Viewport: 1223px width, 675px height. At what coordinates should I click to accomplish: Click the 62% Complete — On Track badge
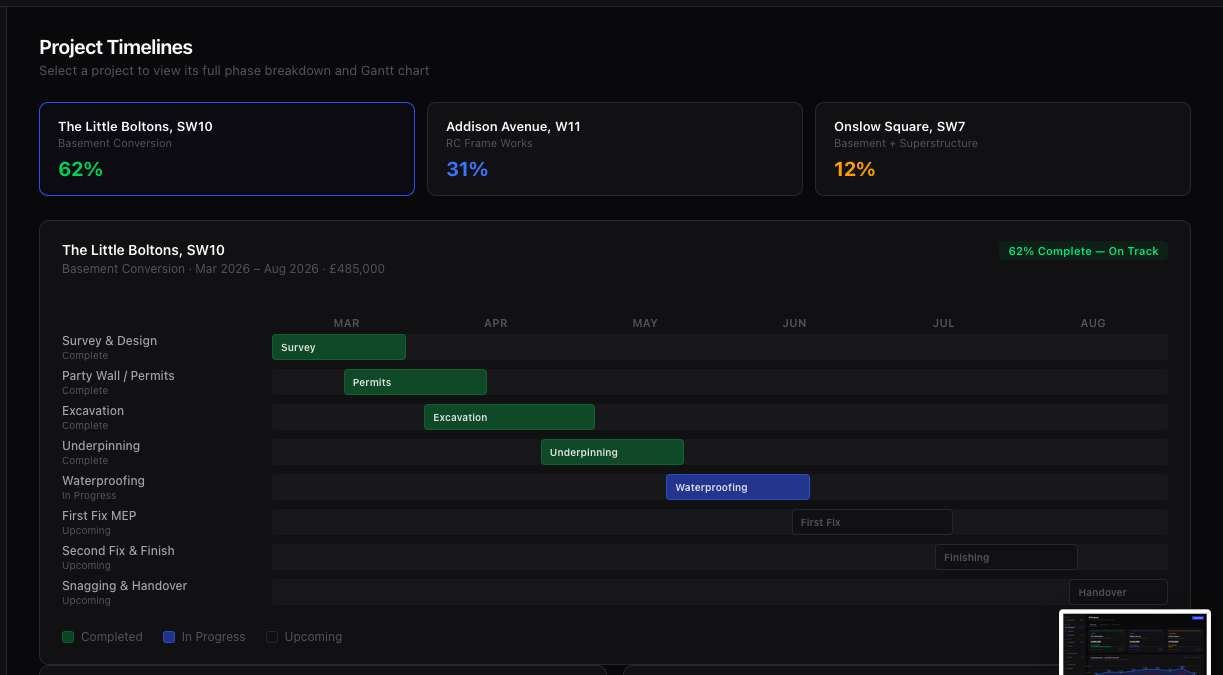pos(1083,251)
